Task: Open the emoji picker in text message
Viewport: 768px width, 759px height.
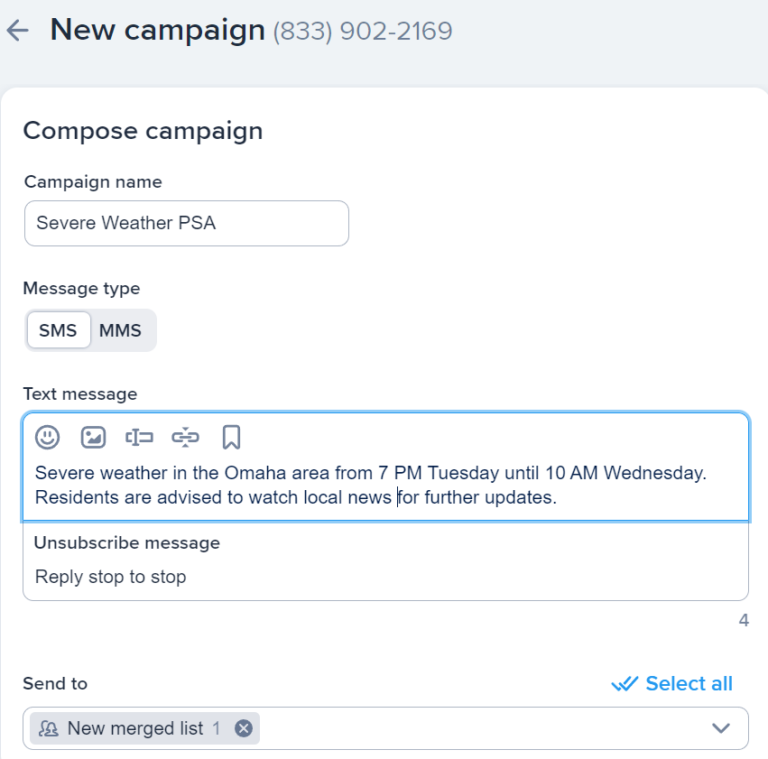Action: [47, 437]
